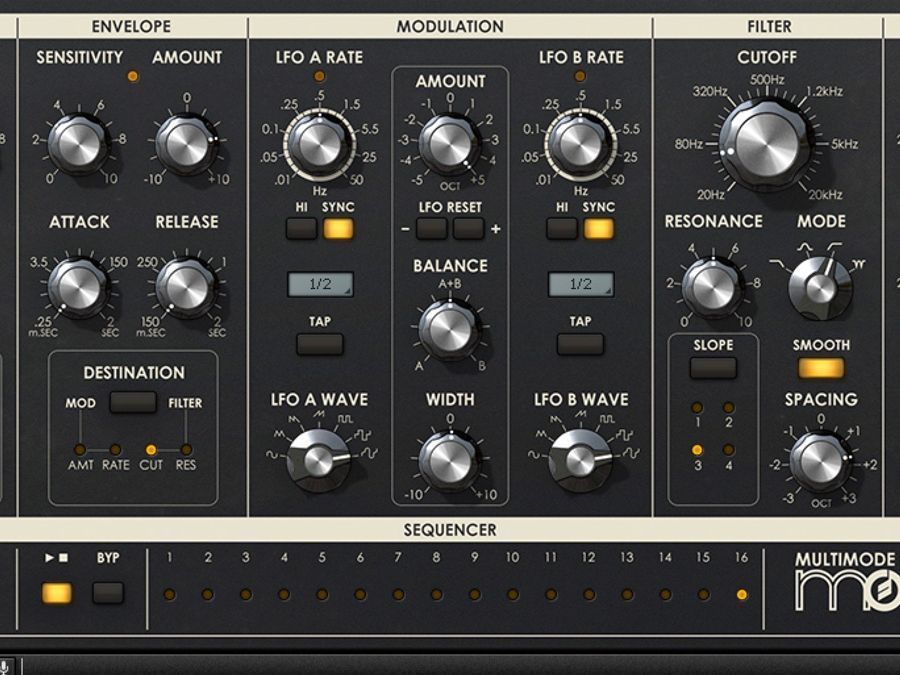Click the RES destination LED
Image resolution: width=900 pixels, height=675 pixels.
point(186,449)
